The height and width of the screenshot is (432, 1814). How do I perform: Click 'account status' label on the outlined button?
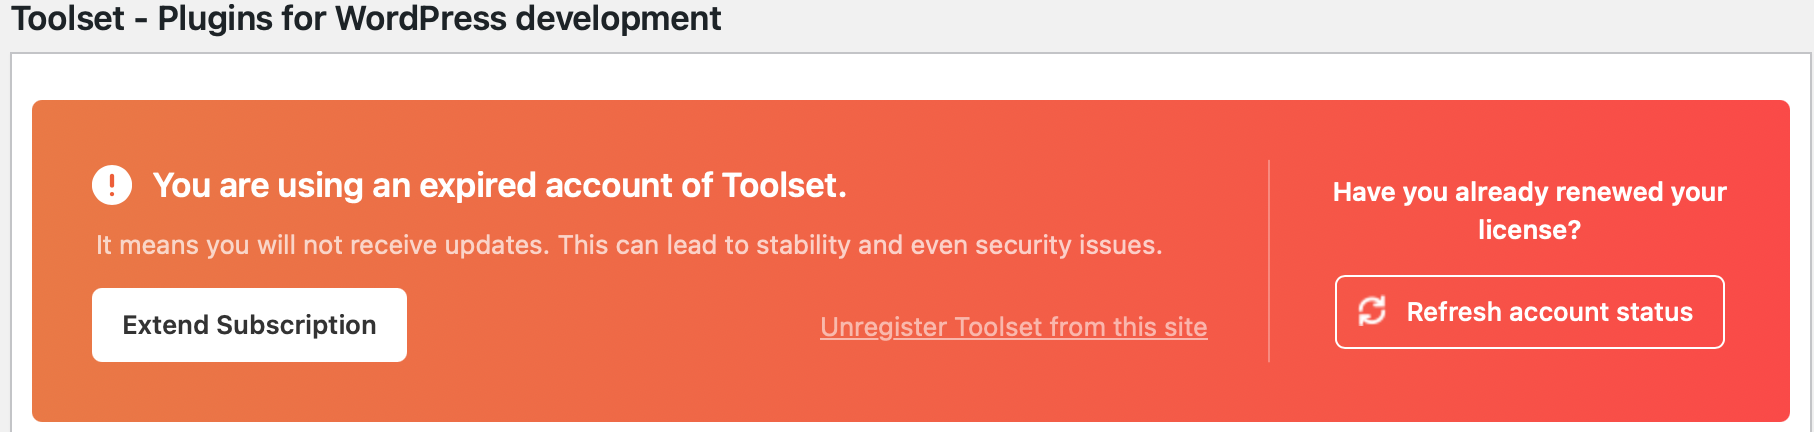click(1600, 312)
